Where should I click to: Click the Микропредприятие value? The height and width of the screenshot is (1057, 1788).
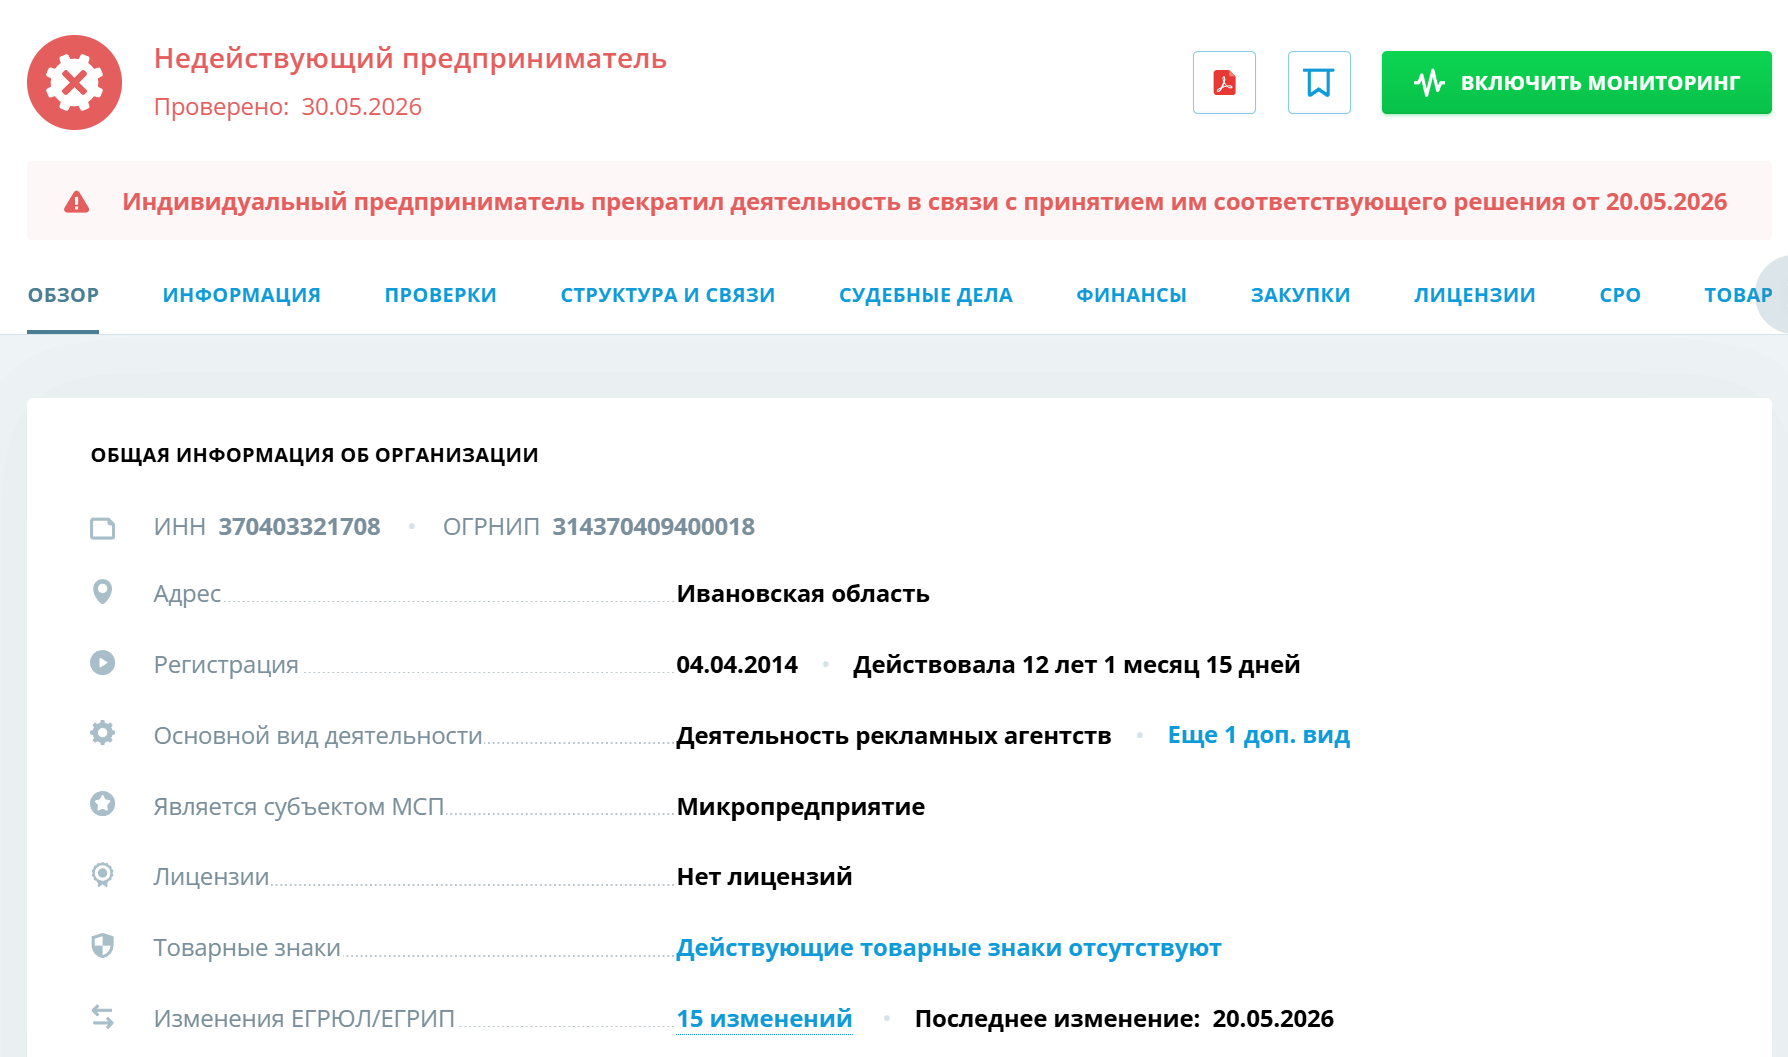pyautogui.click(x=801, y=807)
